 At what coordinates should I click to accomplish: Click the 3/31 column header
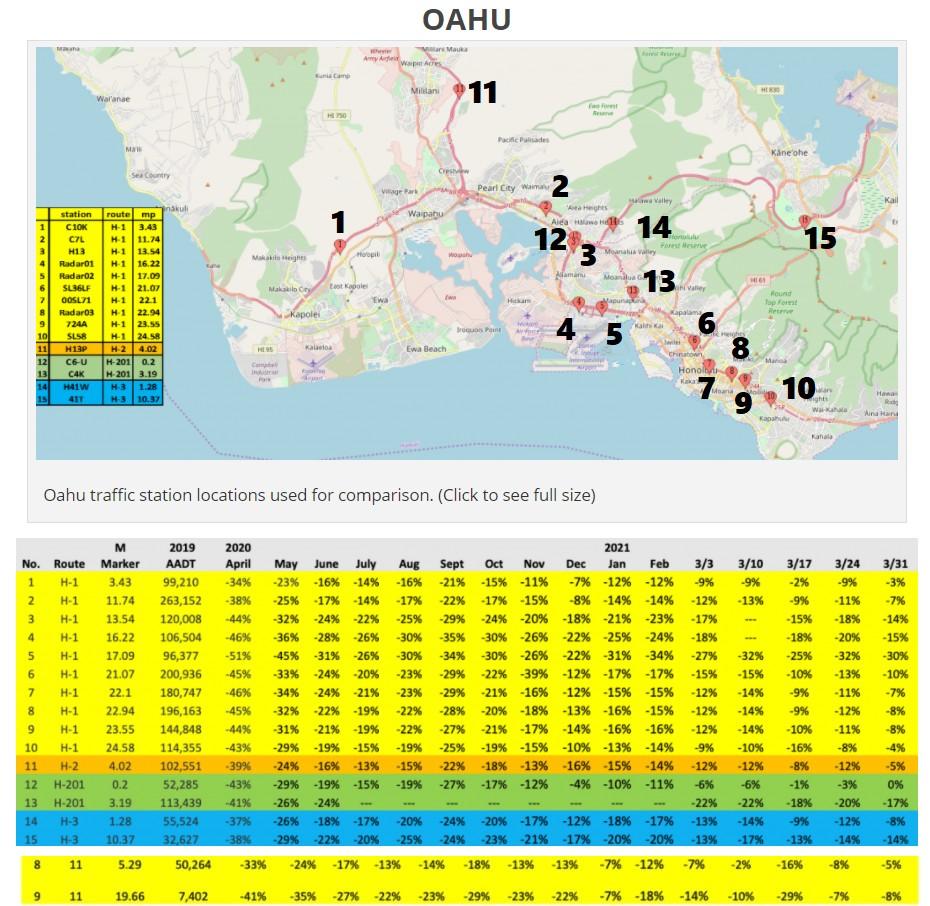click(x=896, y=564)
